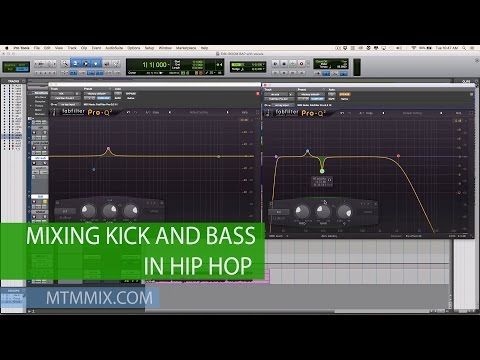The image size is (480, 360).
Task: Remove the selected band with the X button
Action: click(x=375, y=203)
